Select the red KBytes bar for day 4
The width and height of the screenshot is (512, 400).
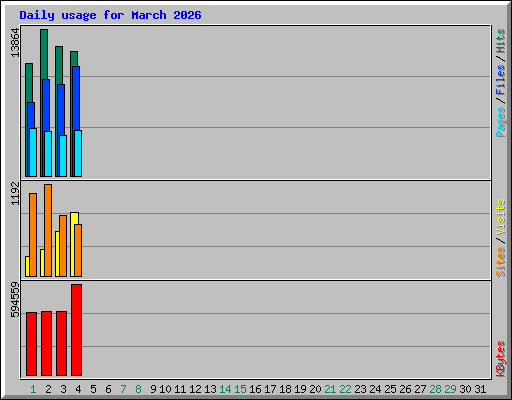pos(76,330)
